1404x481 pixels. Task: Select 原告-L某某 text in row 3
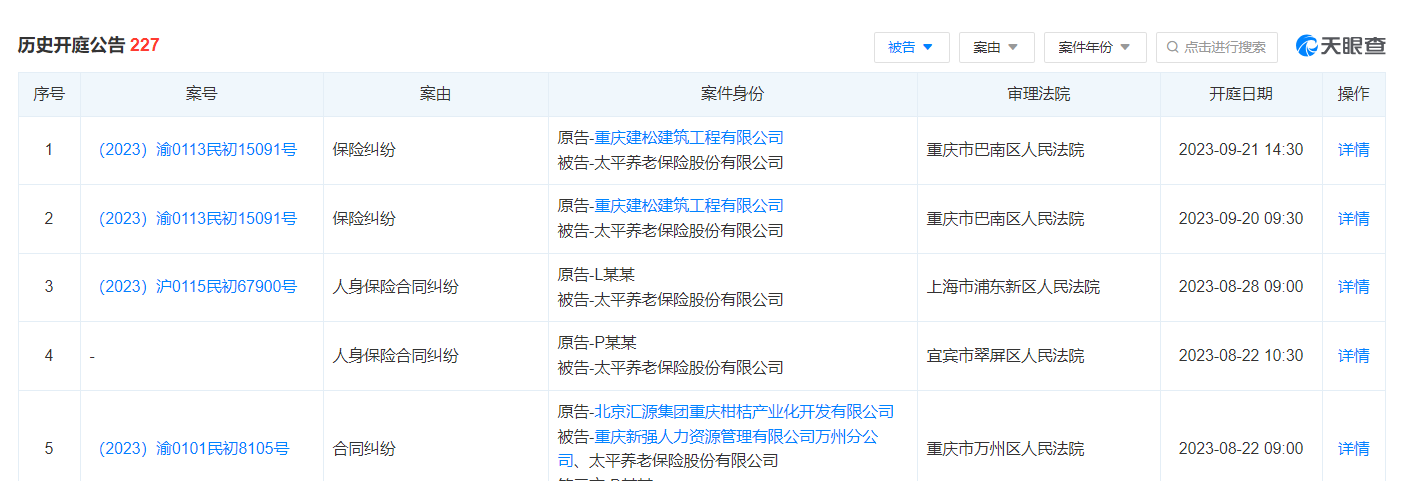point(596,275)
